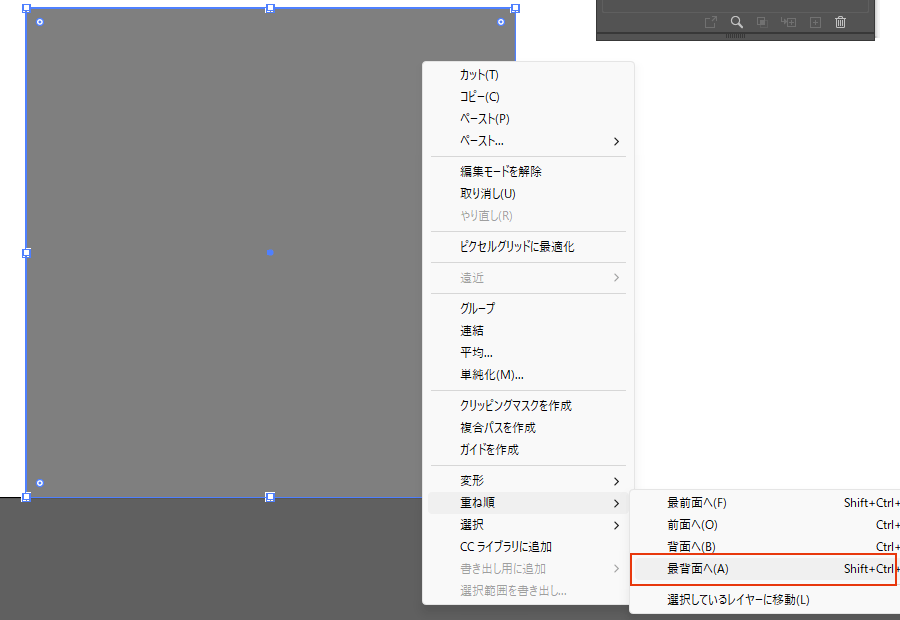900x620 pixels.
Task: Click the greyed 選択範囲を書き出し... entry
Action: click(x=528, y=591)
